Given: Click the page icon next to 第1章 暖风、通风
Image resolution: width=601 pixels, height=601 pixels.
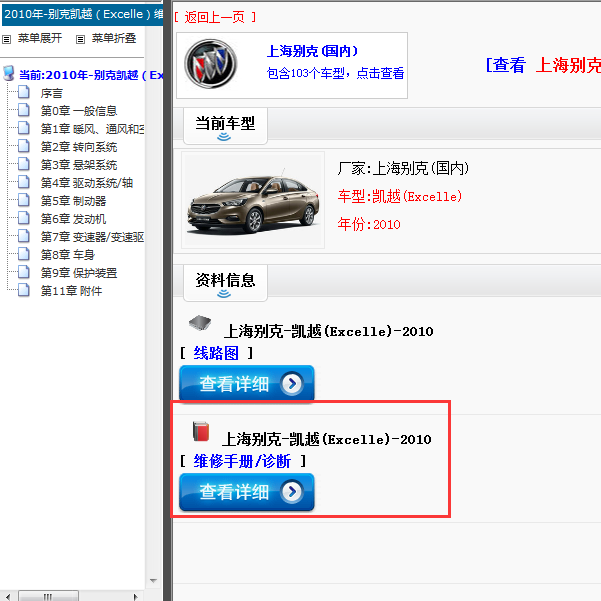Looking at the screenshot, I should pyautogui.click(x=24, y=128).
